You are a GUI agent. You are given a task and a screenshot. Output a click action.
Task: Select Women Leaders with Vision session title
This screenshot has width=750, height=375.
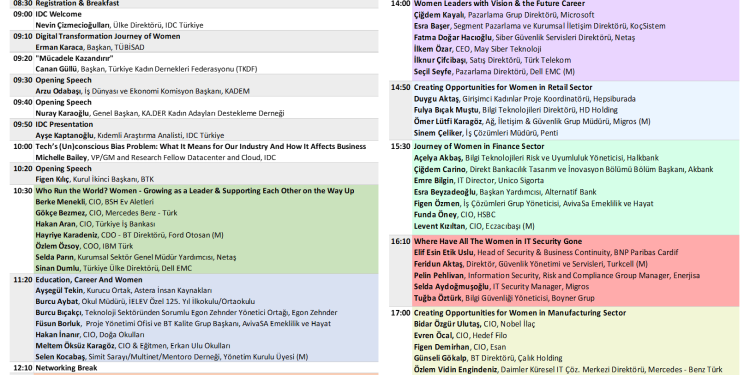point(499,3)
